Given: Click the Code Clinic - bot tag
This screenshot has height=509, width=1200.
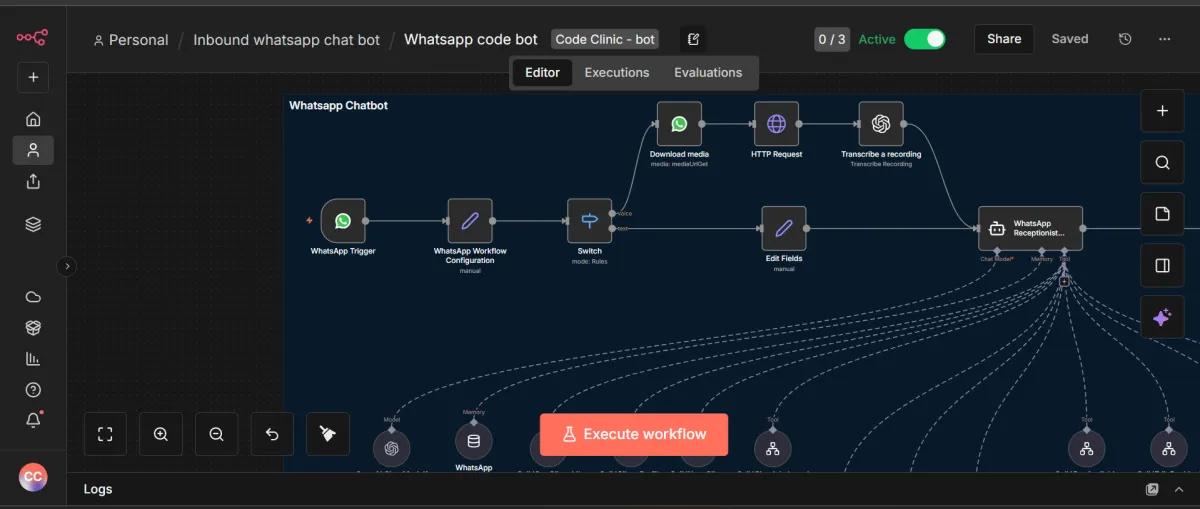Looking at the screenshot, I should pos(605,40).
